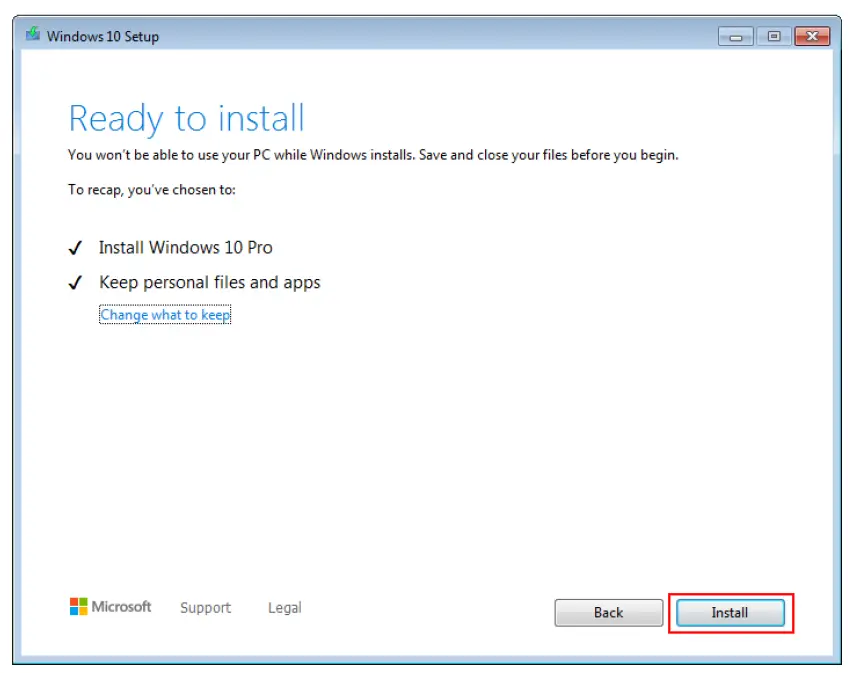Open the Change what to keep link
The height and width of the screenshot is (673, 853).
click(164, 314)
